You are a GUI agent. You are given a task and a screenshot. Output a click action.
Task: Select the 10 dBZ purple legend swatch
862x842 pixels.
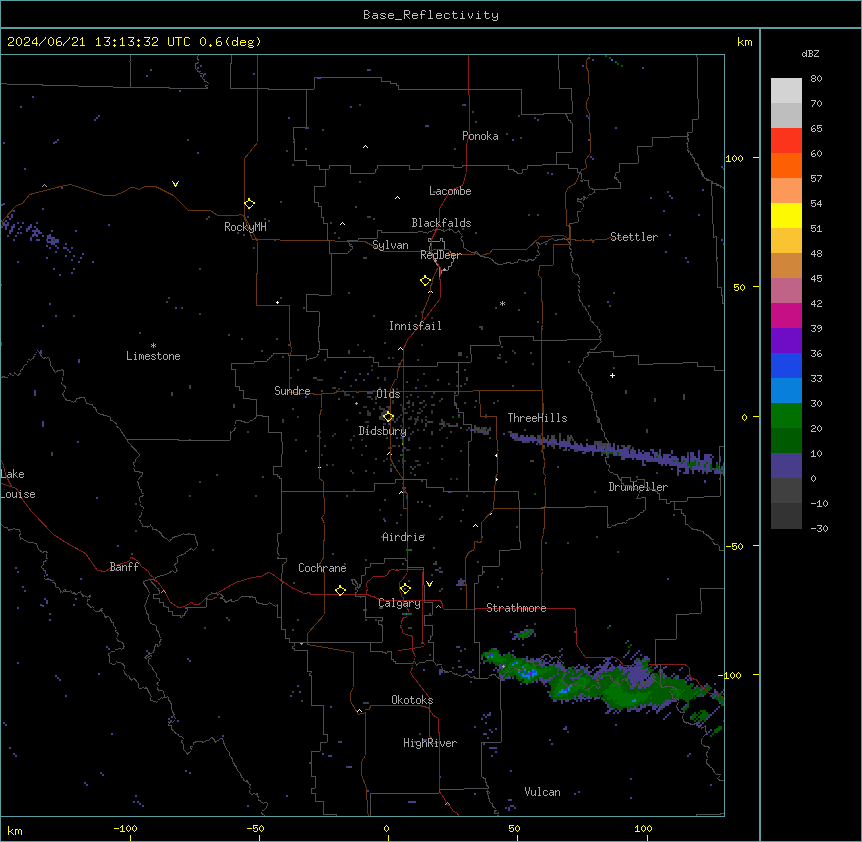click(x=786, y=466)
